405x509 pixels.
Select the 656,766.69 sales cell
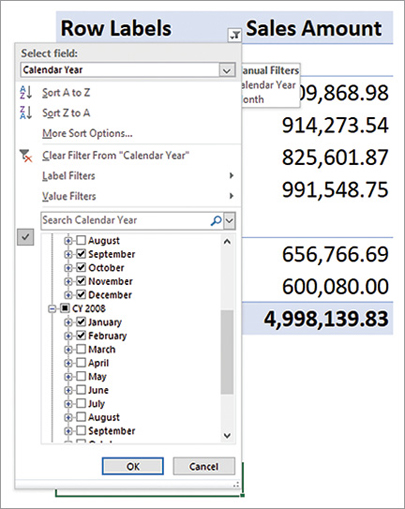(335, 254)
